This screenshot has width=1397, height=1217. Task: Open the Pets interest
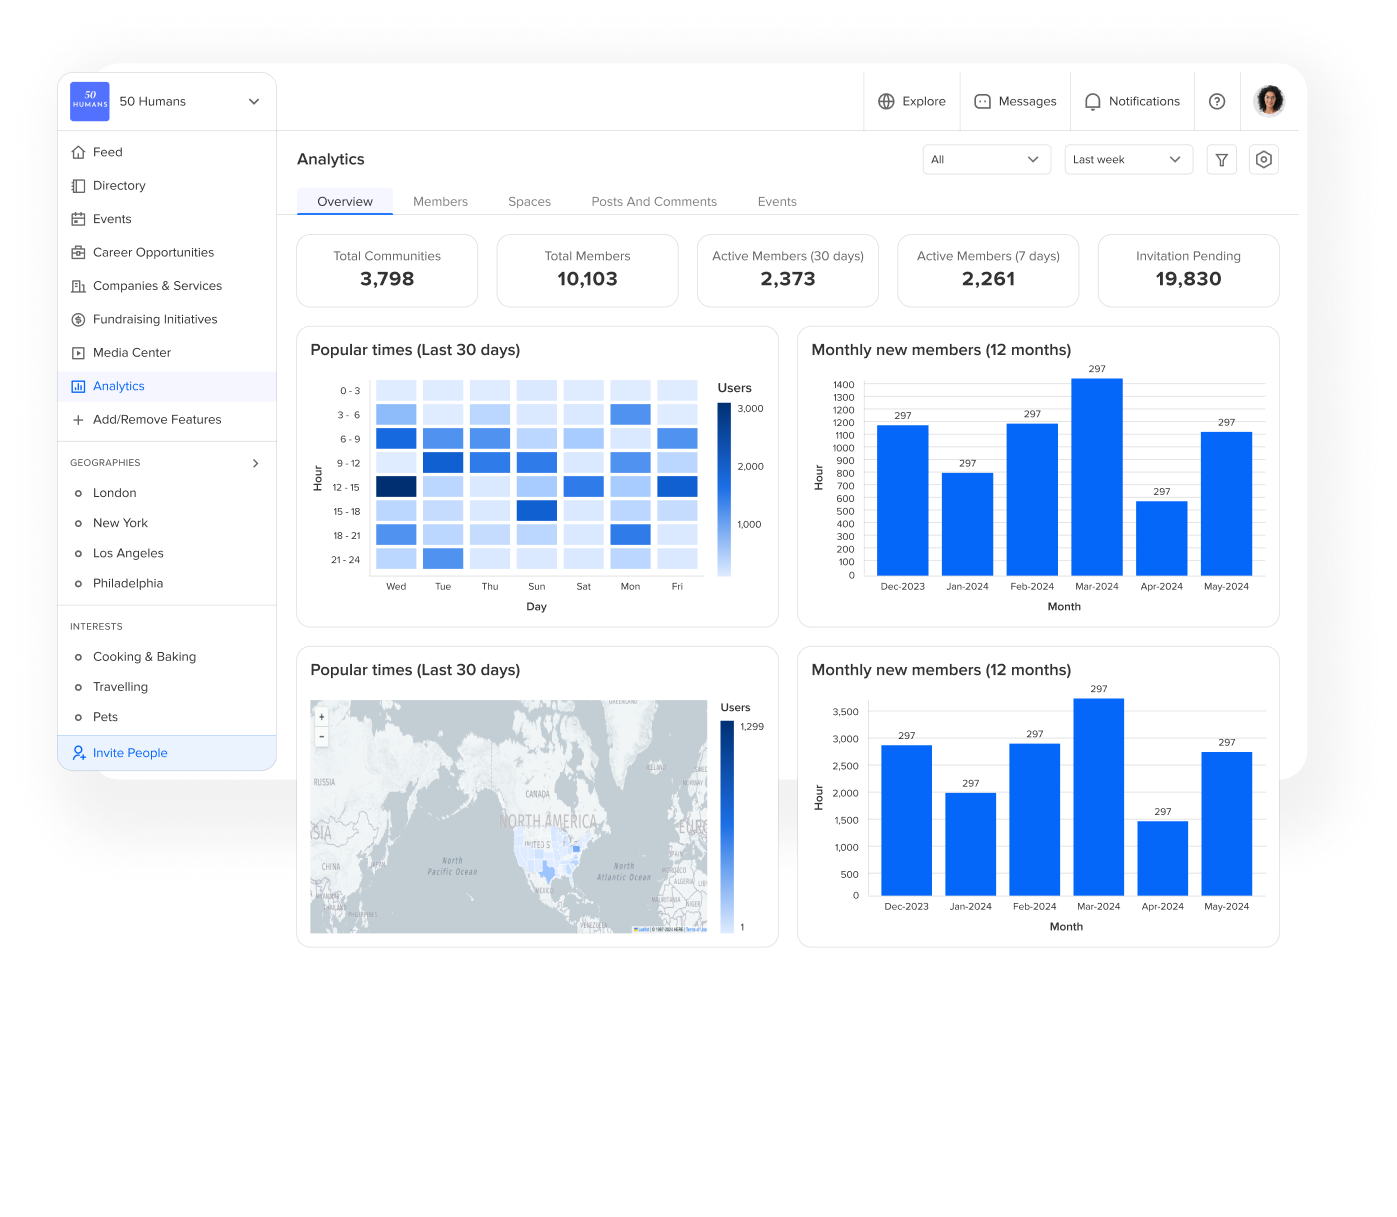(x=105, y=717)
